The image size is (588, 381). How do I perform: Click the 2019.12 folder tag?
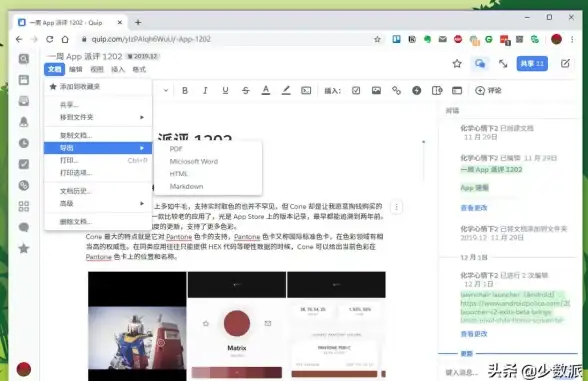click(x=142, y=56)
